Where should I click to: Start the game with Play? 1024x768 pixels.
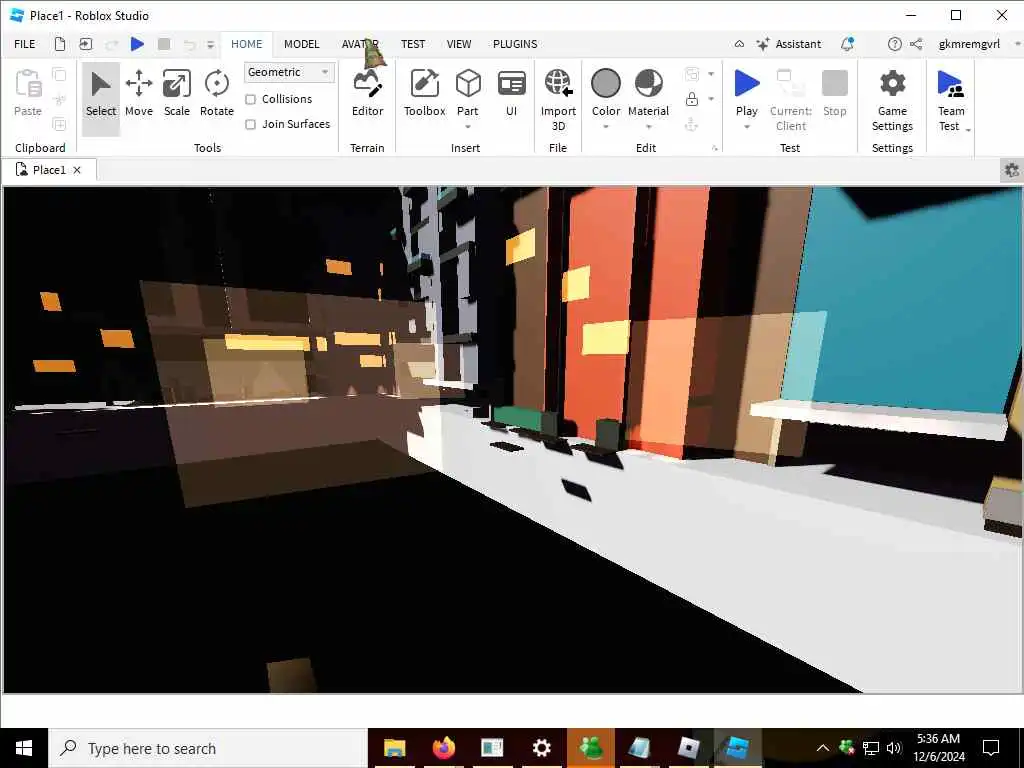(x=746, y=91)
